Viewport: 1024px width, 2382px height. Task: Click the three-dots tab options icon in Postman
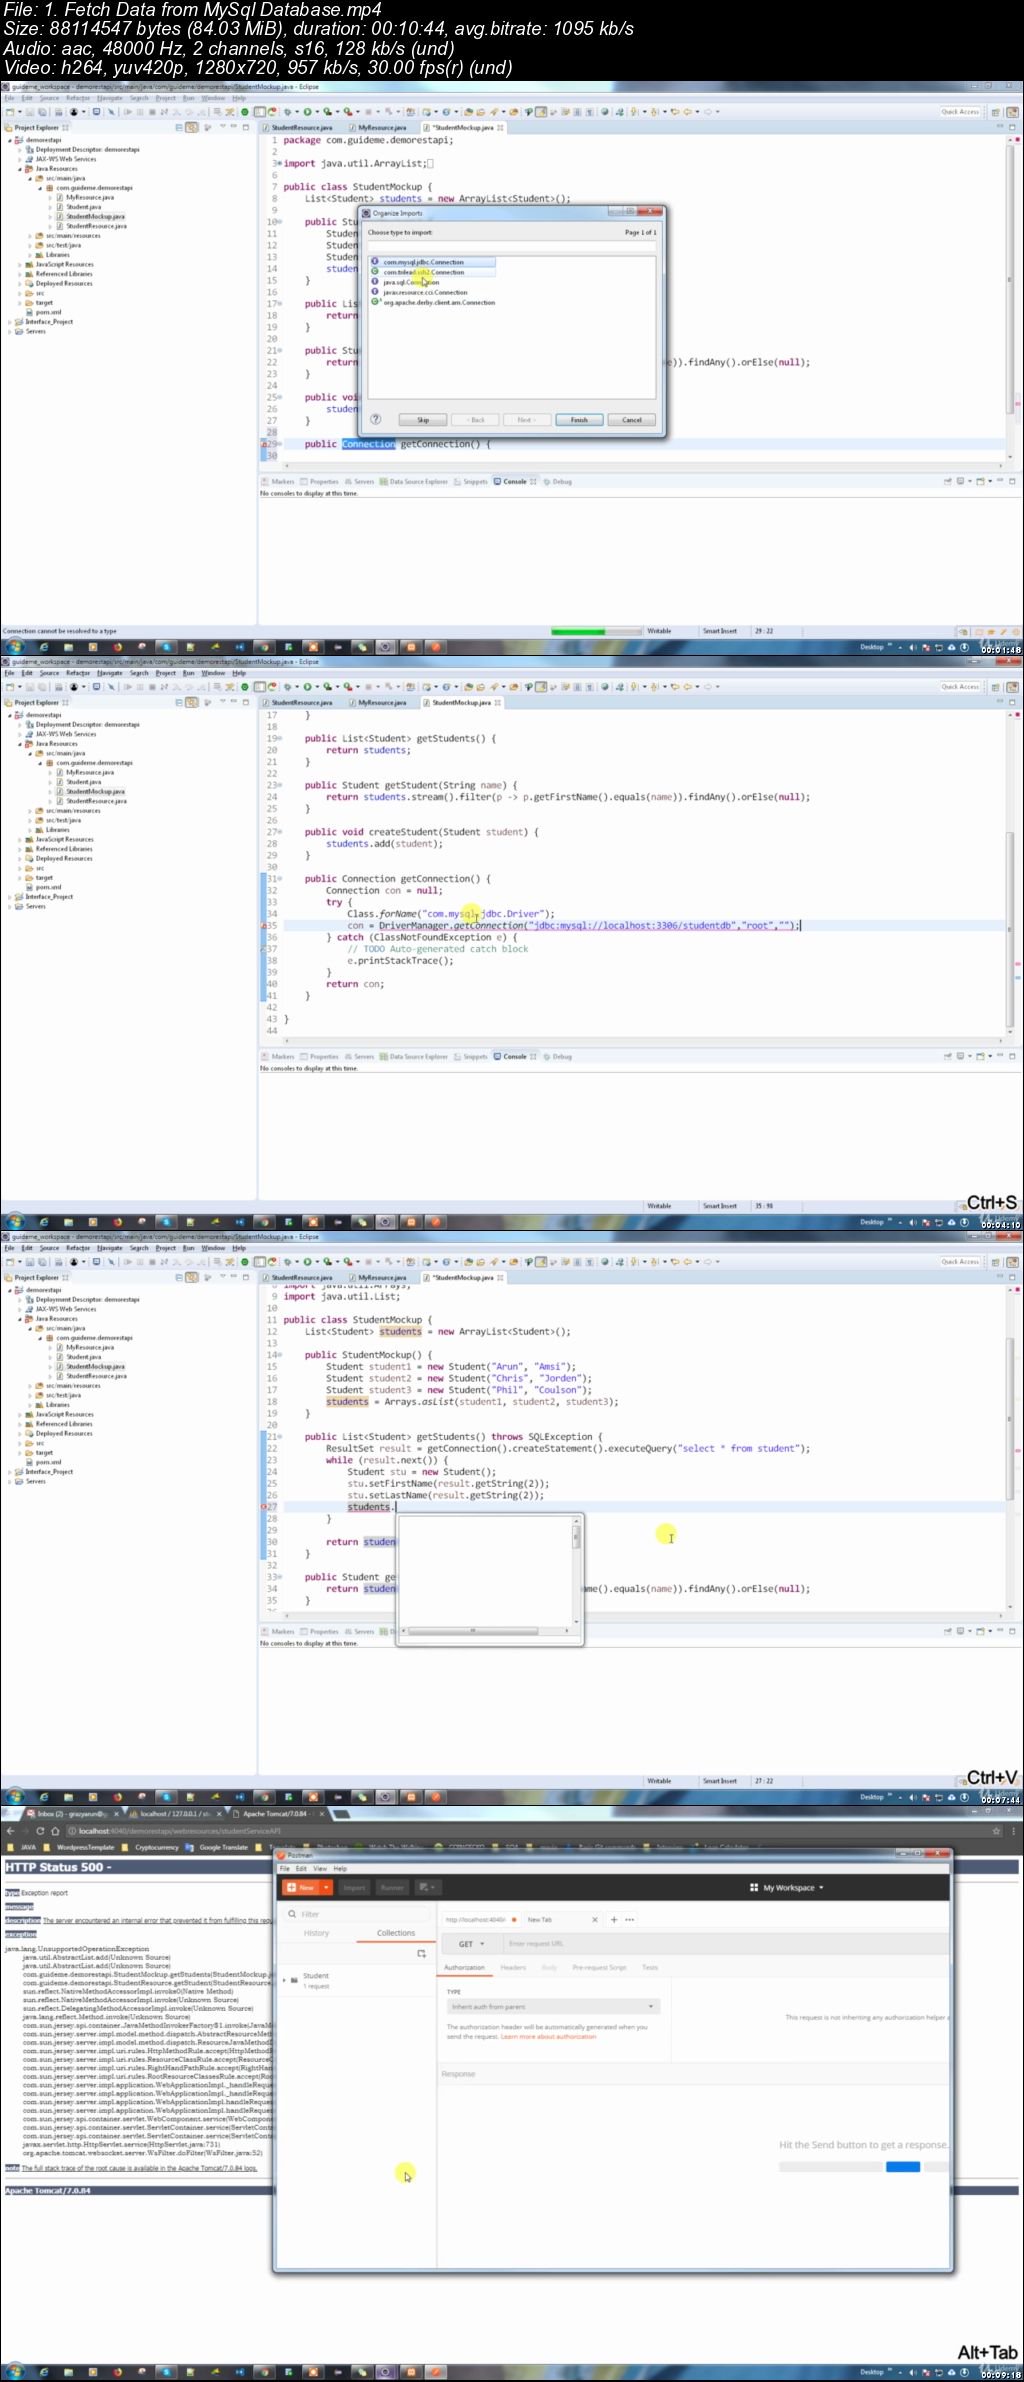pos(630,1919)
